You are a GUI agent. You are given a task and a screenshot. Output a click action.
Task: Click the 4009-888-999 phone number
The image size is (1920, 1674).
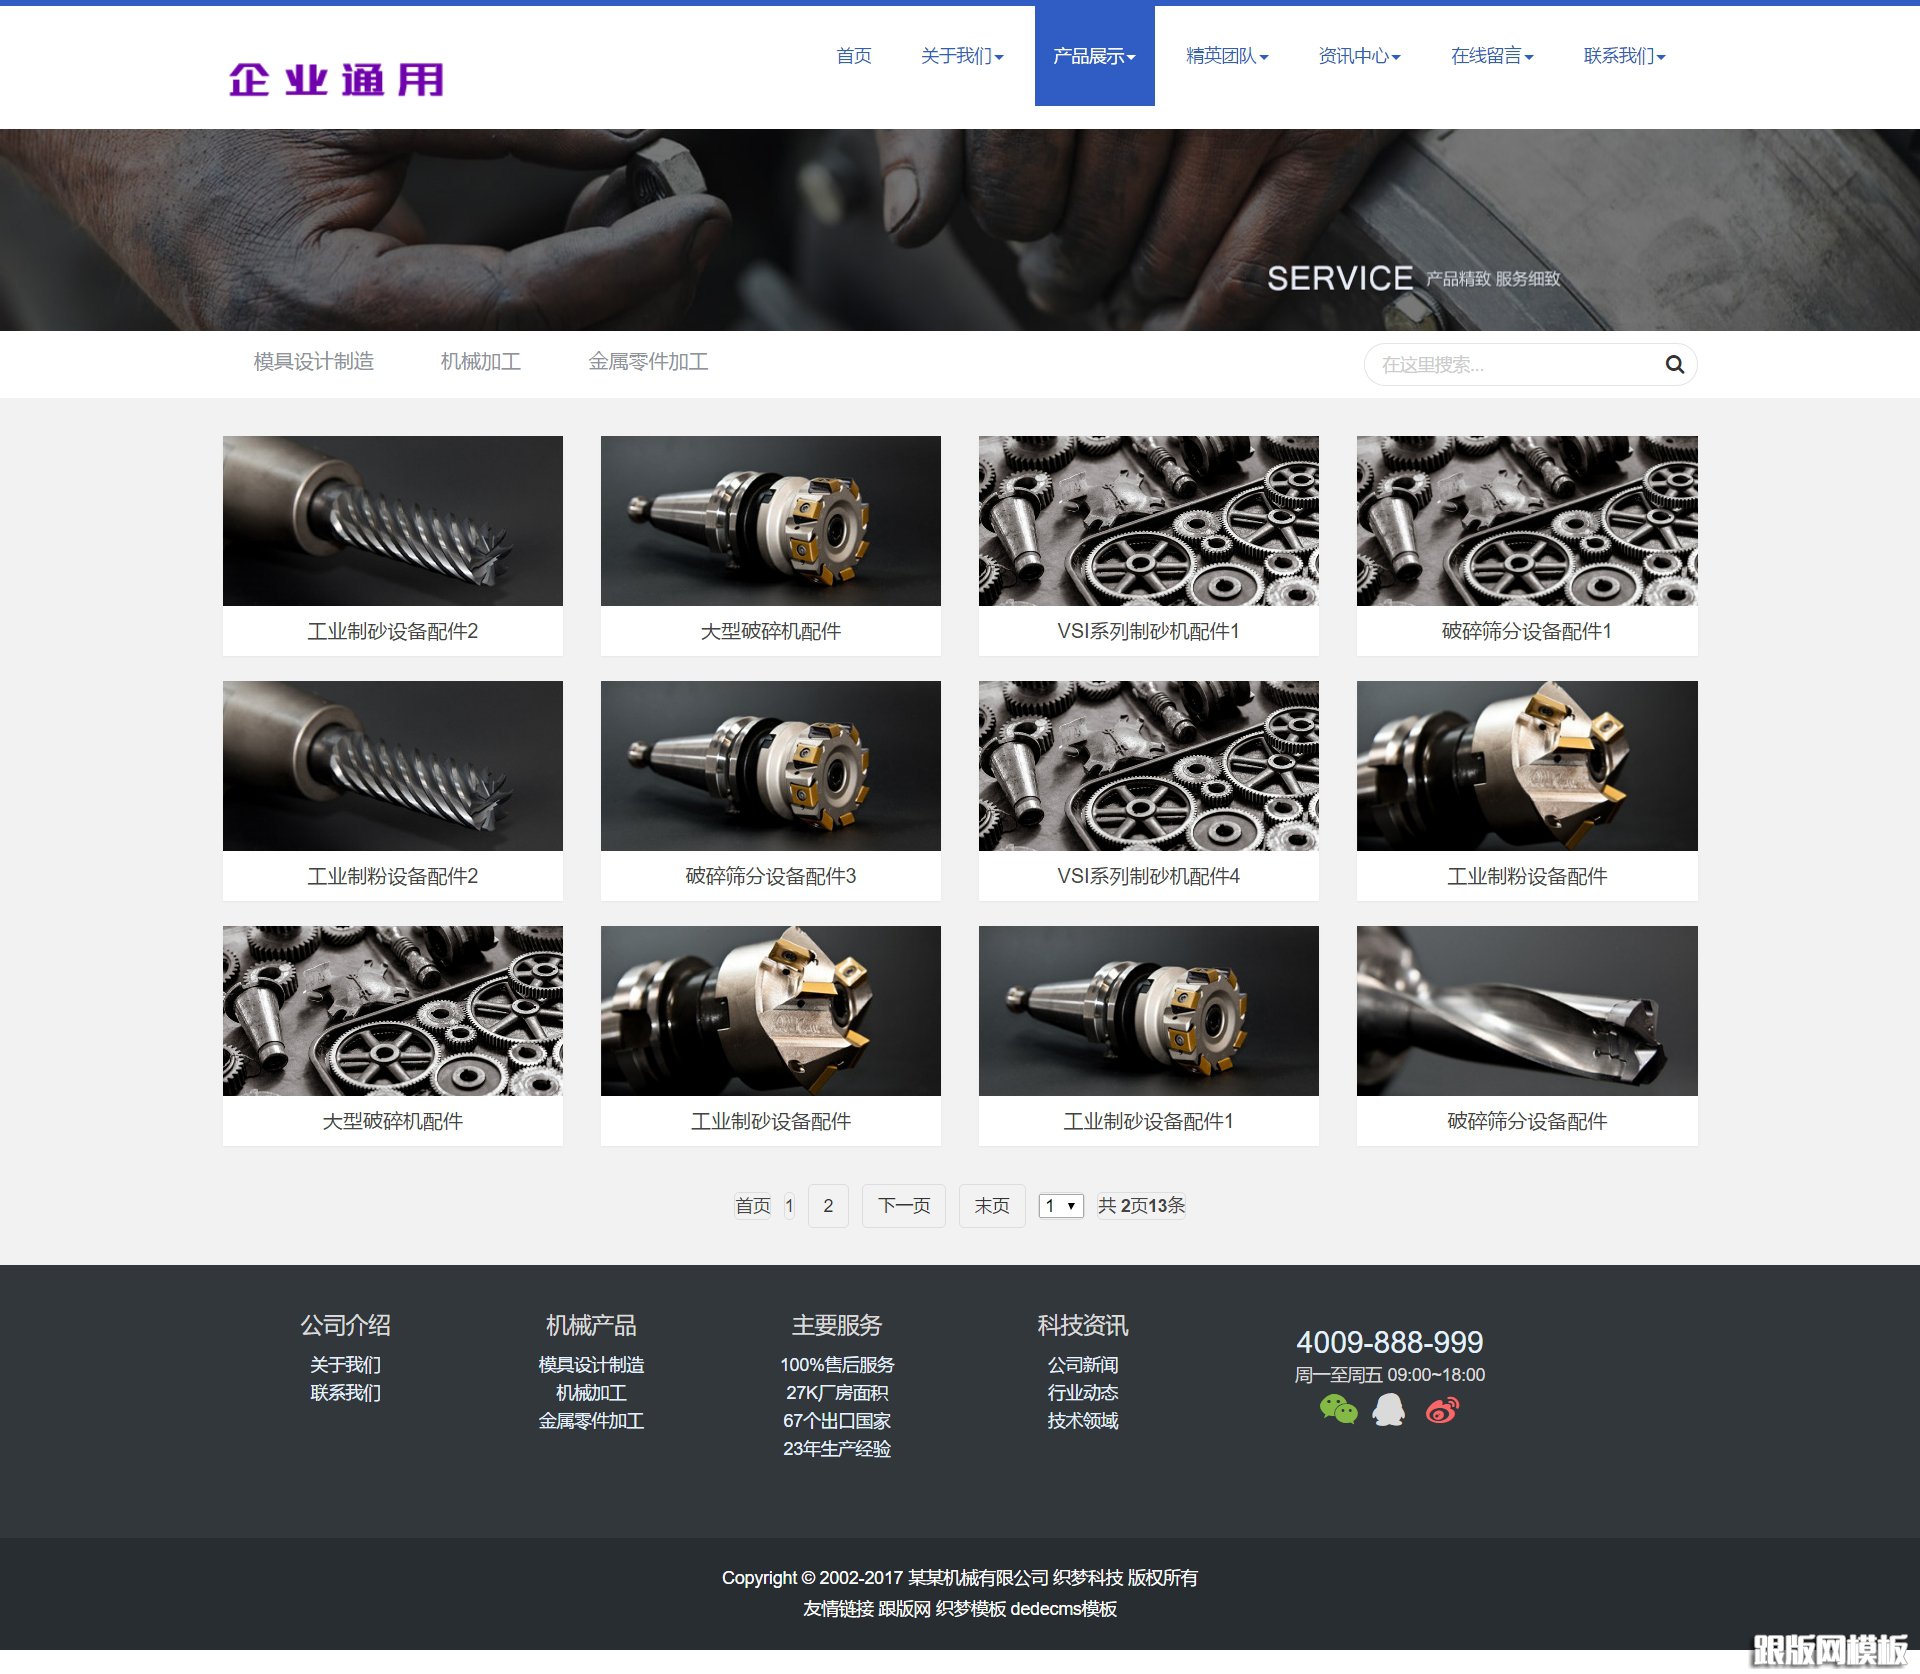point(1390,1342)
